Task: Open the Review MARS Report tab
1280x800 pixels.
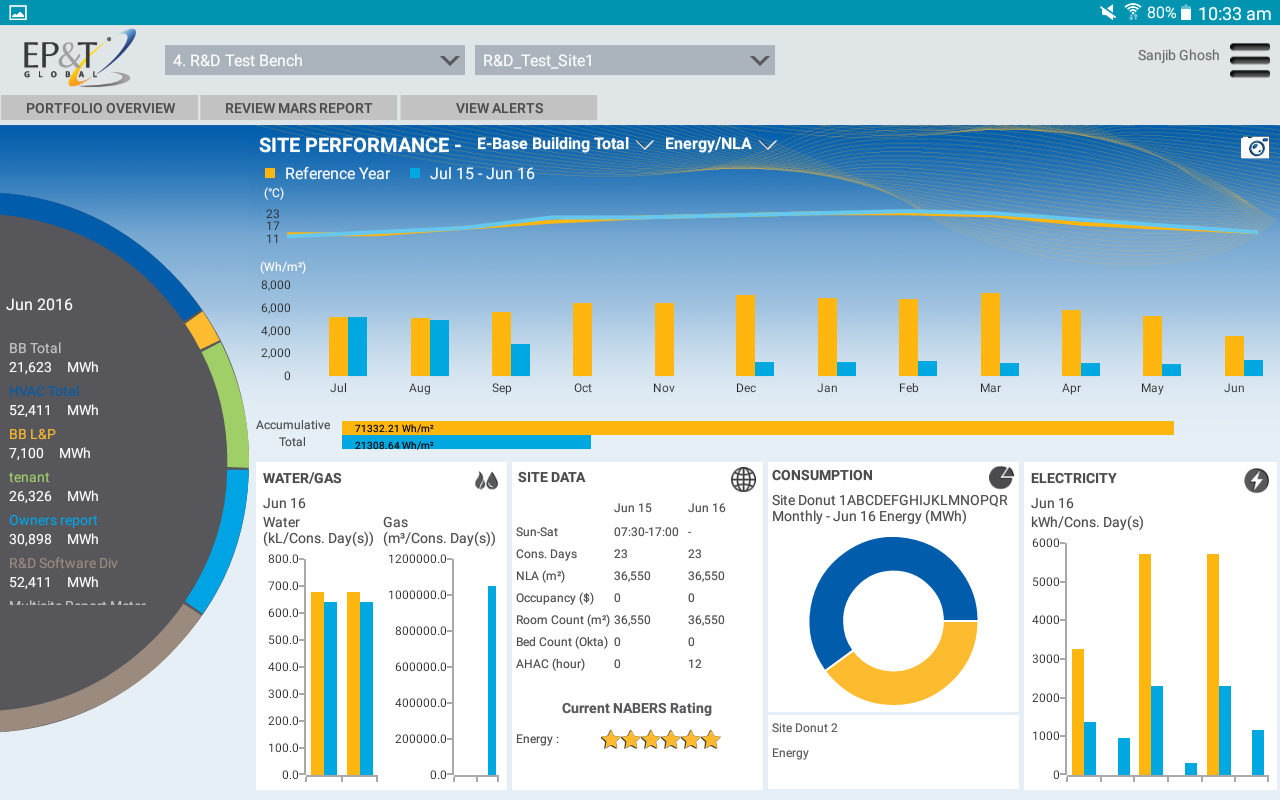Action: [298, 108]
